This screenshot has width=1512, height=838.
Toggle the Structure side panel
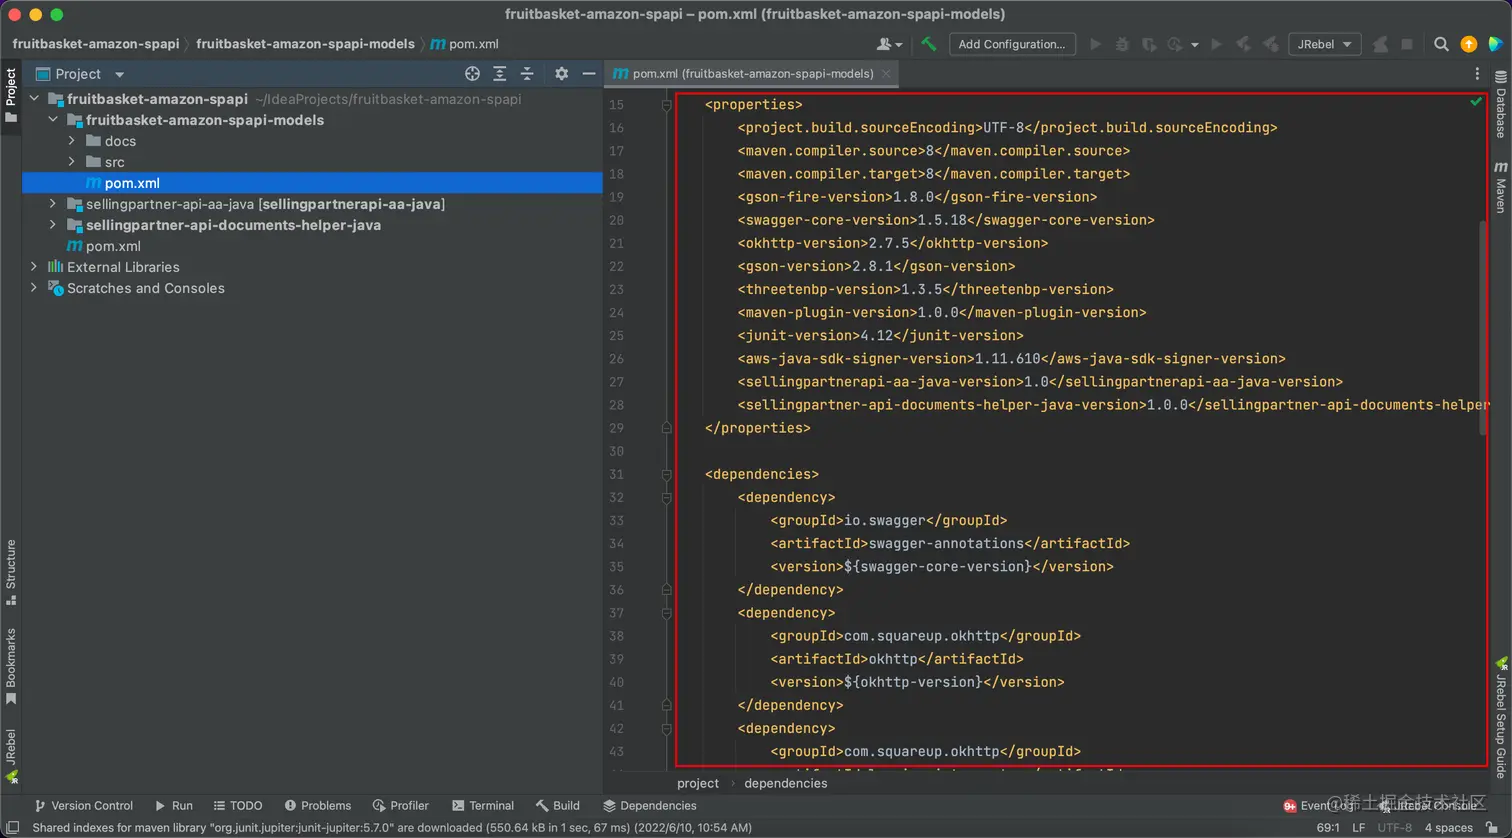click(x=11, y=572)
